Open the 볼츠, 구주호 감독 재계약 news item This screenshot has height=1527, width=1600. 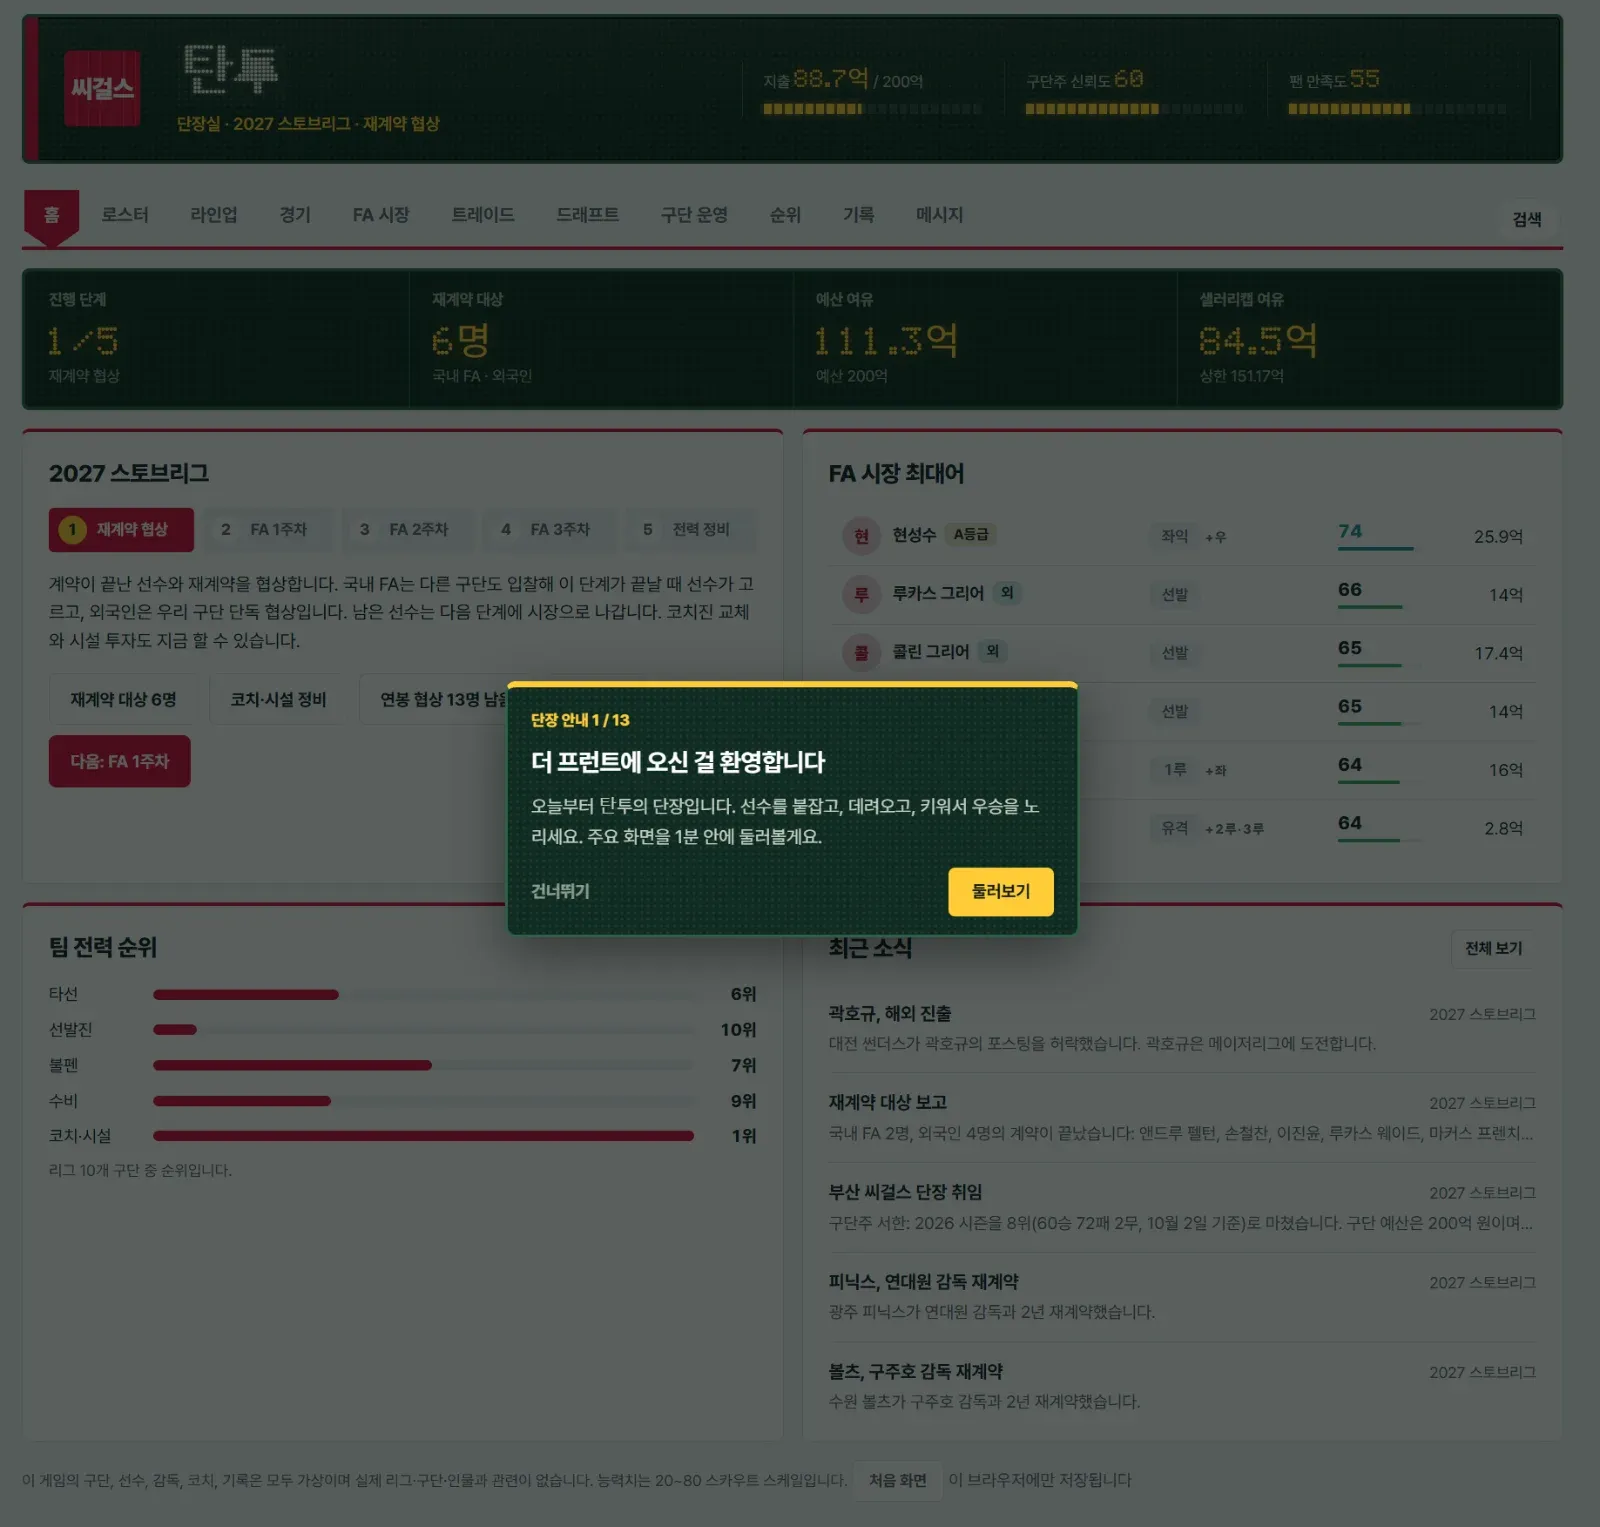pyautogui.click(x=1182, y=1387)
